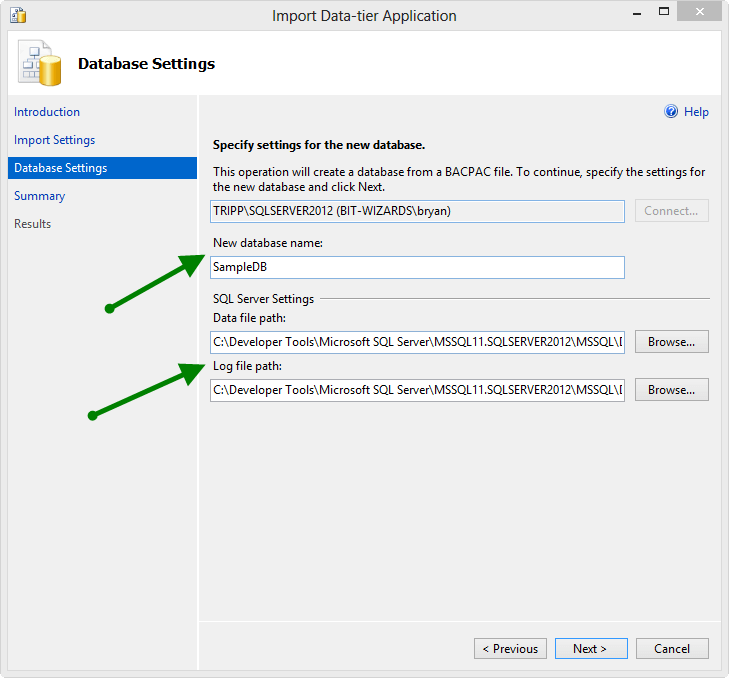Maximize the Import Data-tier Application window
The image size is (729, 678).
664,12
